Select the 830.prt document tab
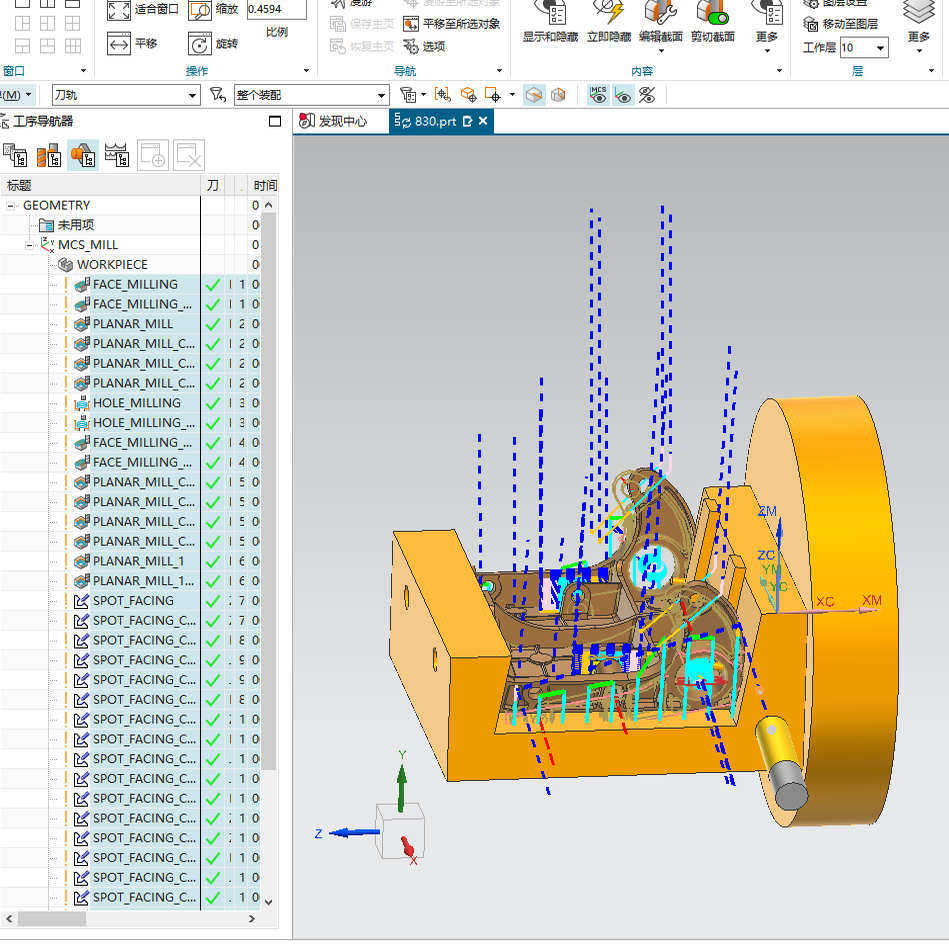Image resolution: width=949 pixels, height=949 pixels. (434, 121)
